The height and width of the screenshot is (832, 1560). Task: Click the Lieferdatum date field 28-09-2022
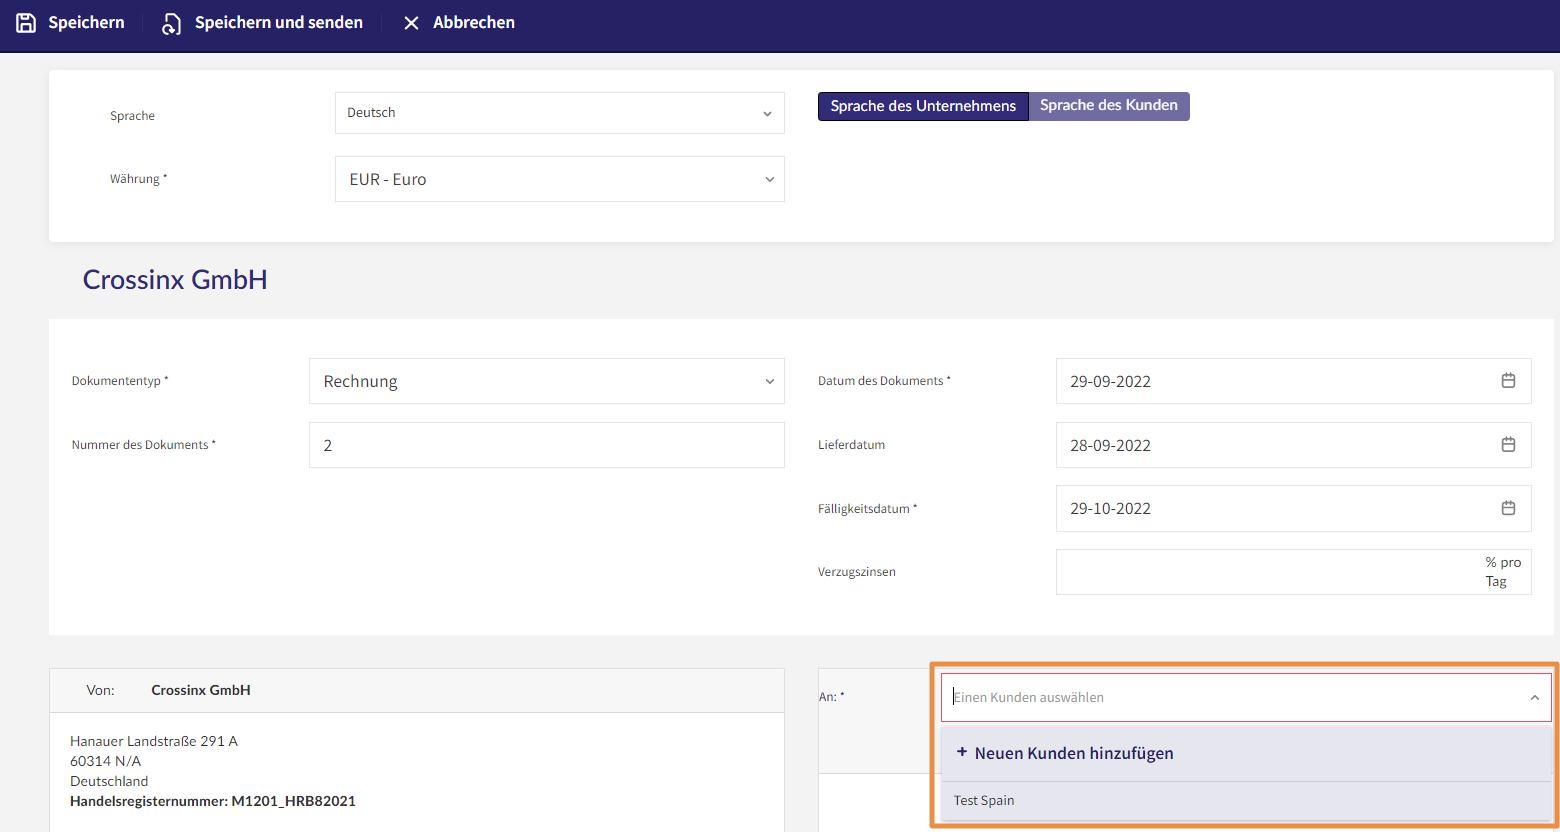pos(1294,445)
